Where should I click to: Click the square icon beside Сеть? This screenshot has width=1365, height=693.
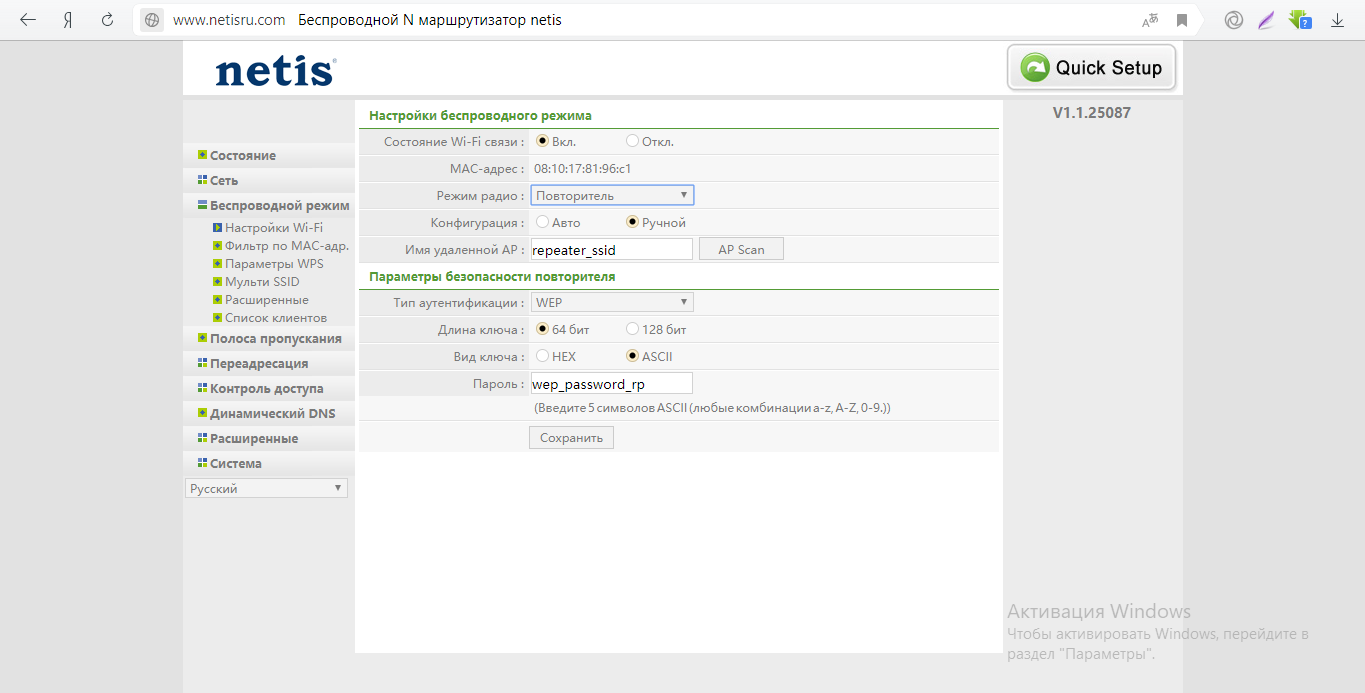[x=202, y=180]
